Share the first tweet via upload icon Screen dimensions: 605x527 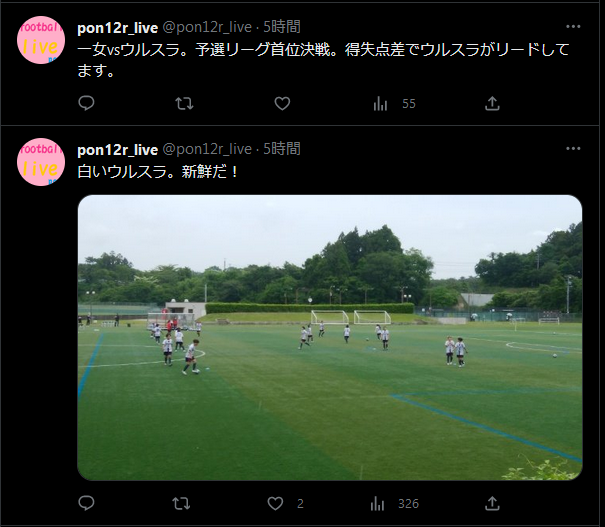pyautogui.click(x=492, y=103)
